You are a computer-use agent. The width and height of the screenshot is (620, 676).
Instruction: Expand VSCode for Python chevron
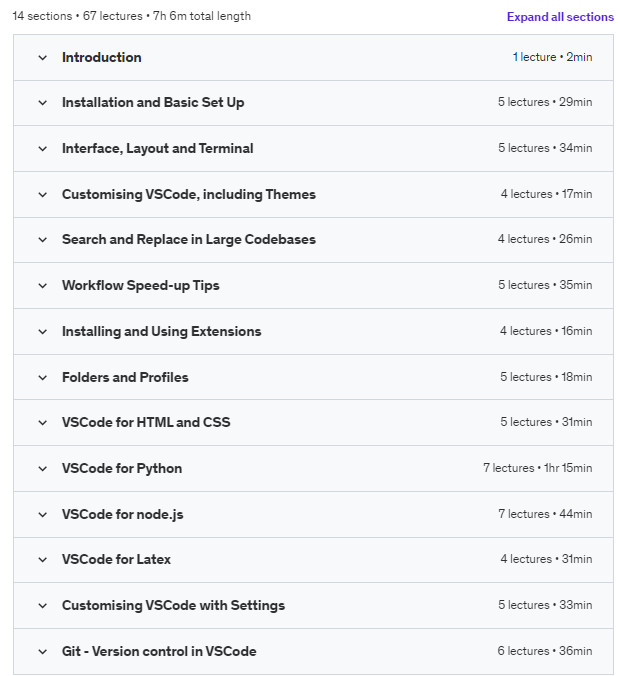coord(42,469)
